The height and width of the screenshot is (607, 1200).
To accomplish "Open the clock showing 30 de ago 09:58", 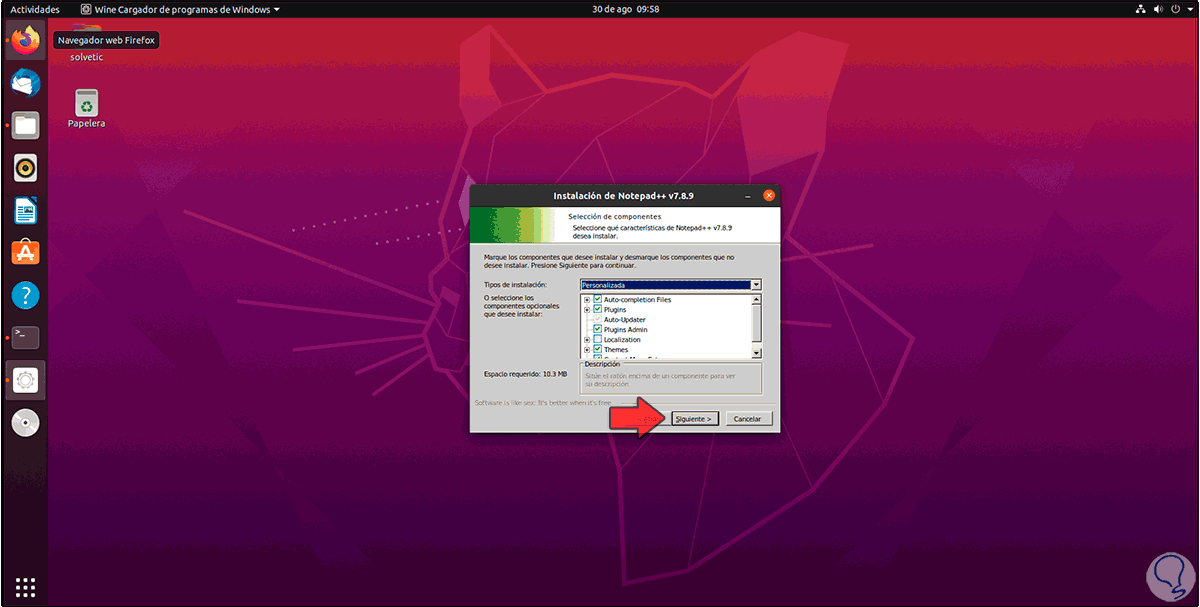I will point(624,9).
